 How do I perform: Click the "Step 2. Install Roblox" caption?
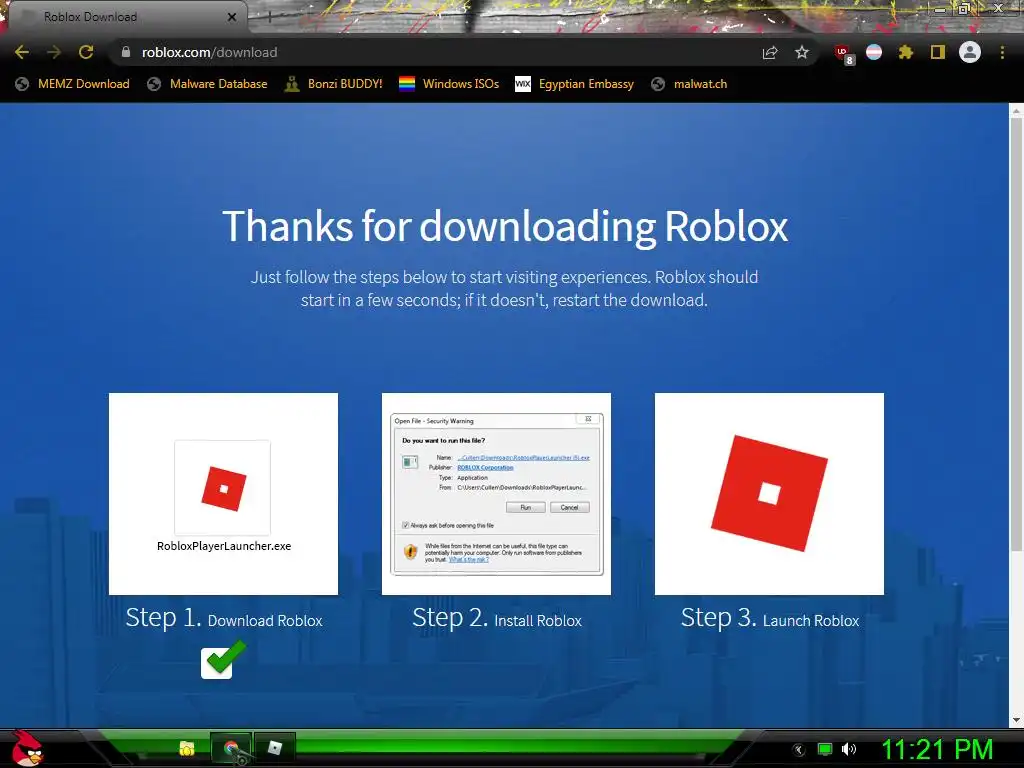[x=497, y=618]
